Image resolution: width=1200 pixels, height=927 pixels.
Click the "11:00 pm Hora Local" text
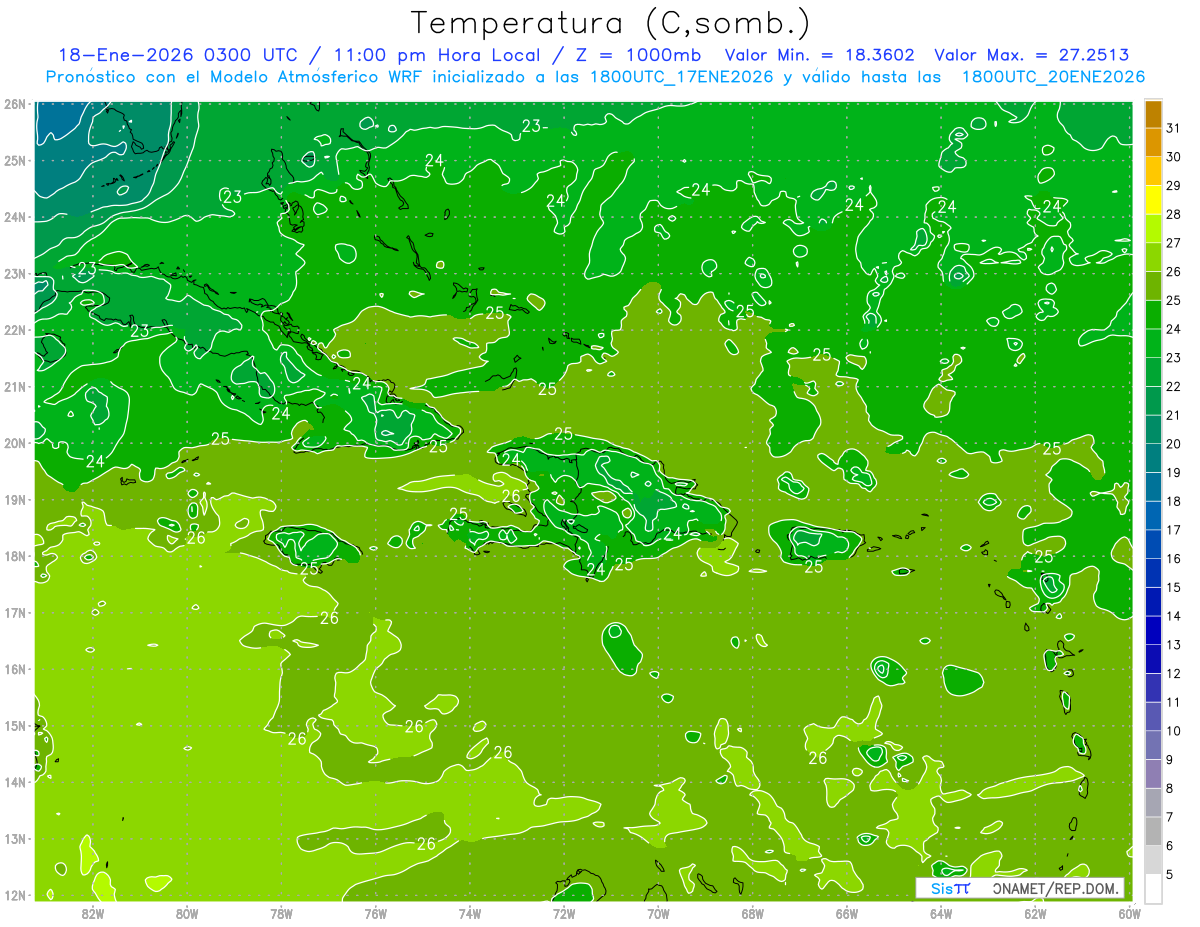(437, 55)
